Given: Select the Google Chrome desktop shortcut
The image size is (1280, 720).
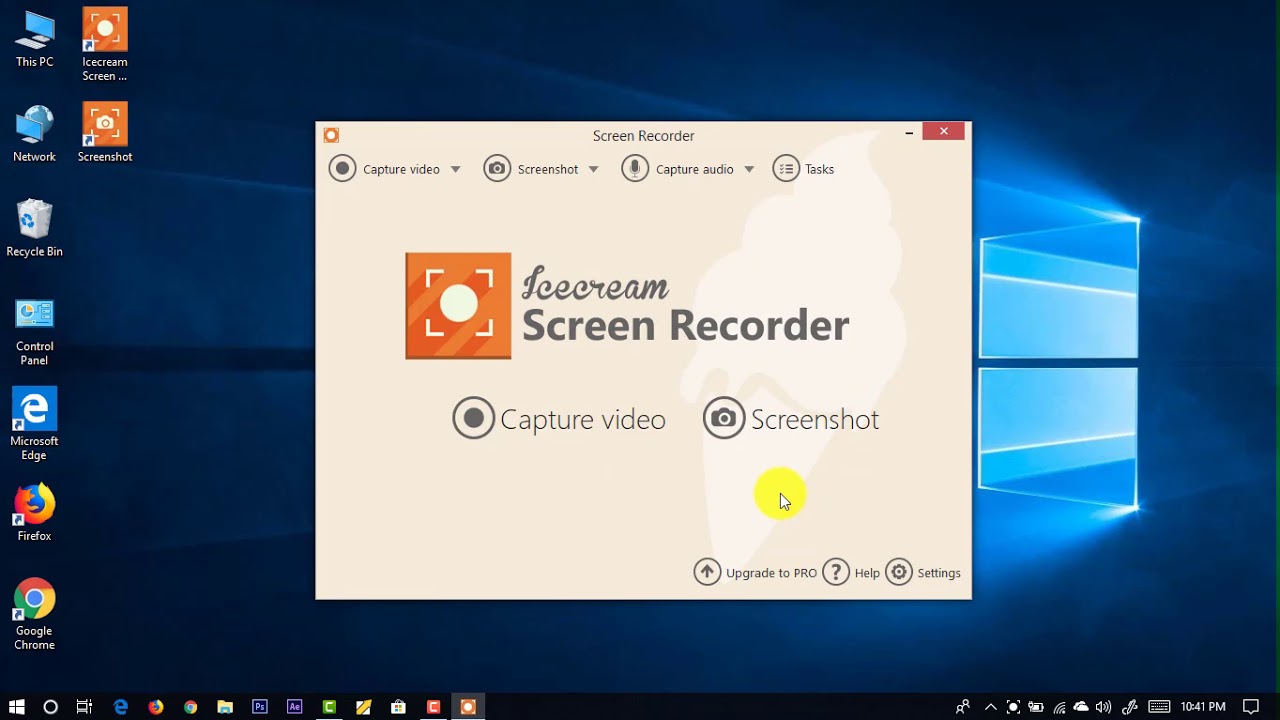Looking at the screenshot, I should [34, 614].
